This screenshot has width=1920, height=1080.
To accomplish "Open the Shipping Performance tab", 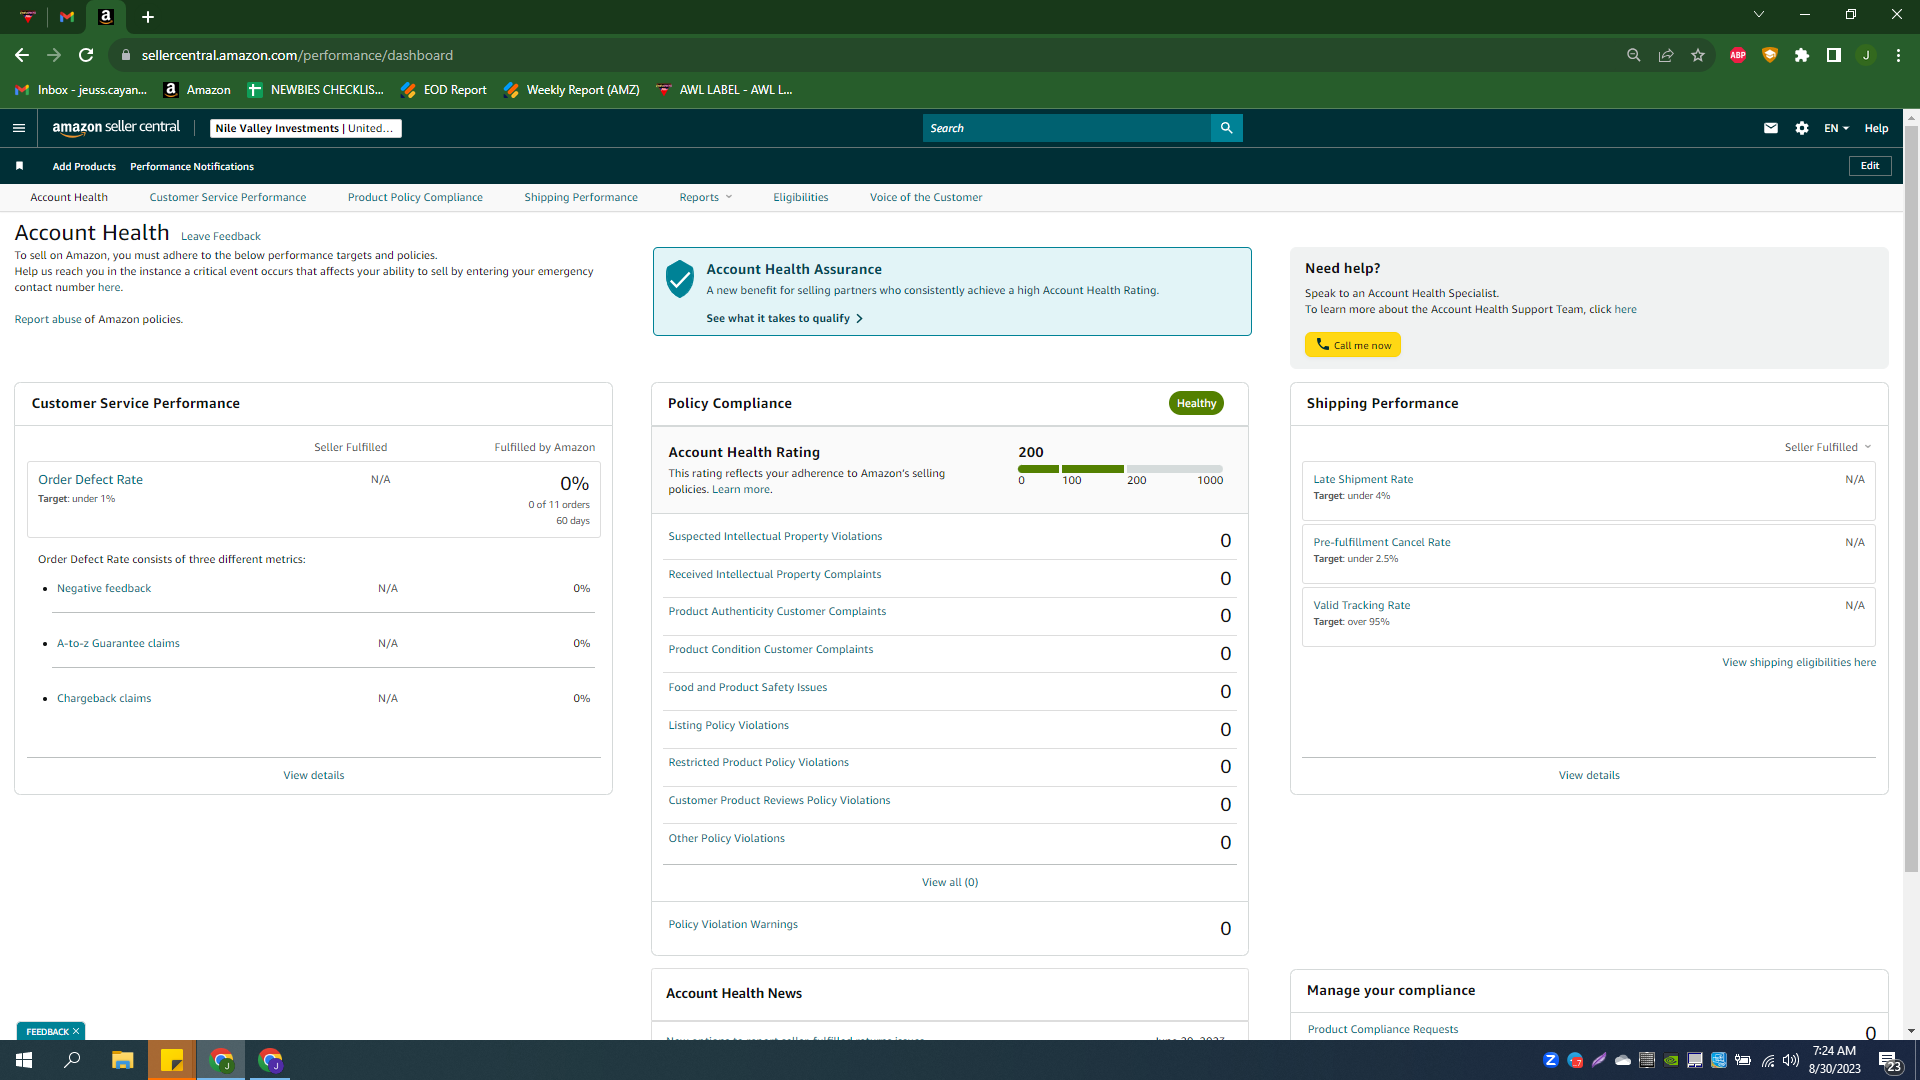I will click(581, 197).
